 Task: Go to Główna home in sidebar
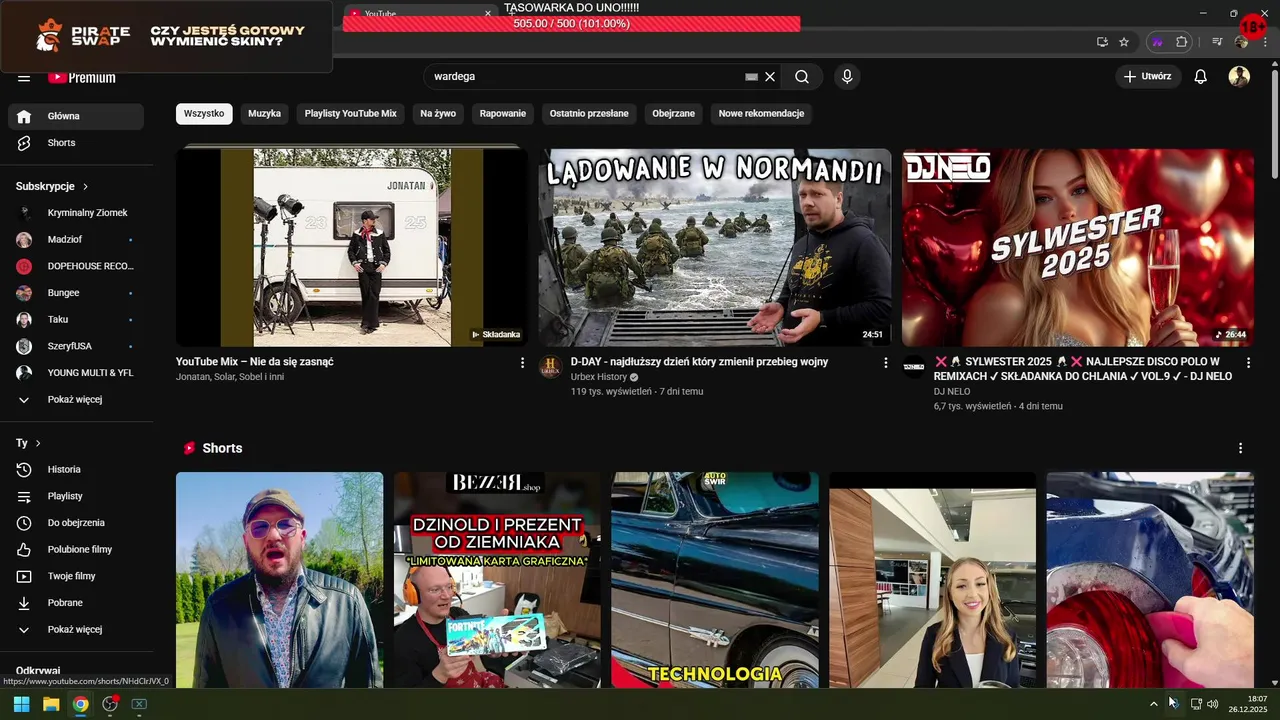[76, 116]
